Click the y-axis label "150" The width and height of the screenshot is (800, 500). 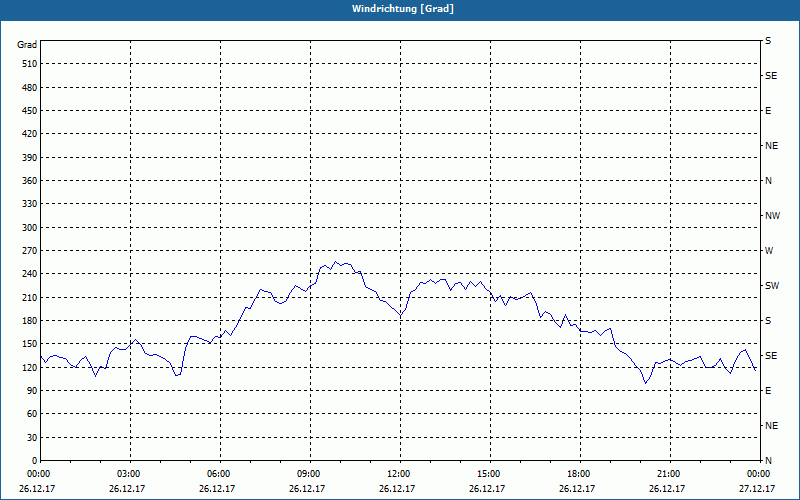coord(30,344)
